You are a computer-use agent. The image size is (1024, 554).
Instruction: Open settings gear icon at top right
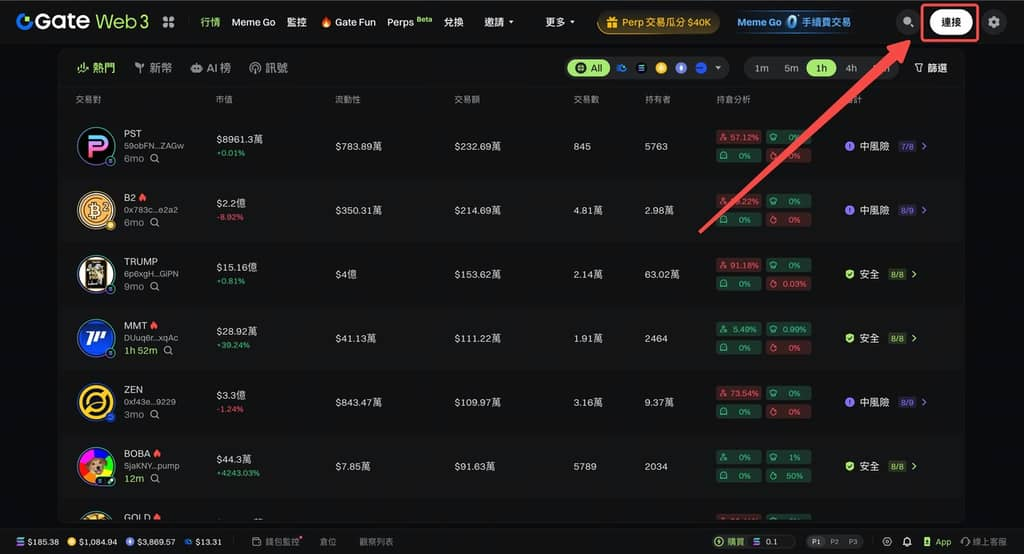[993, 22]
